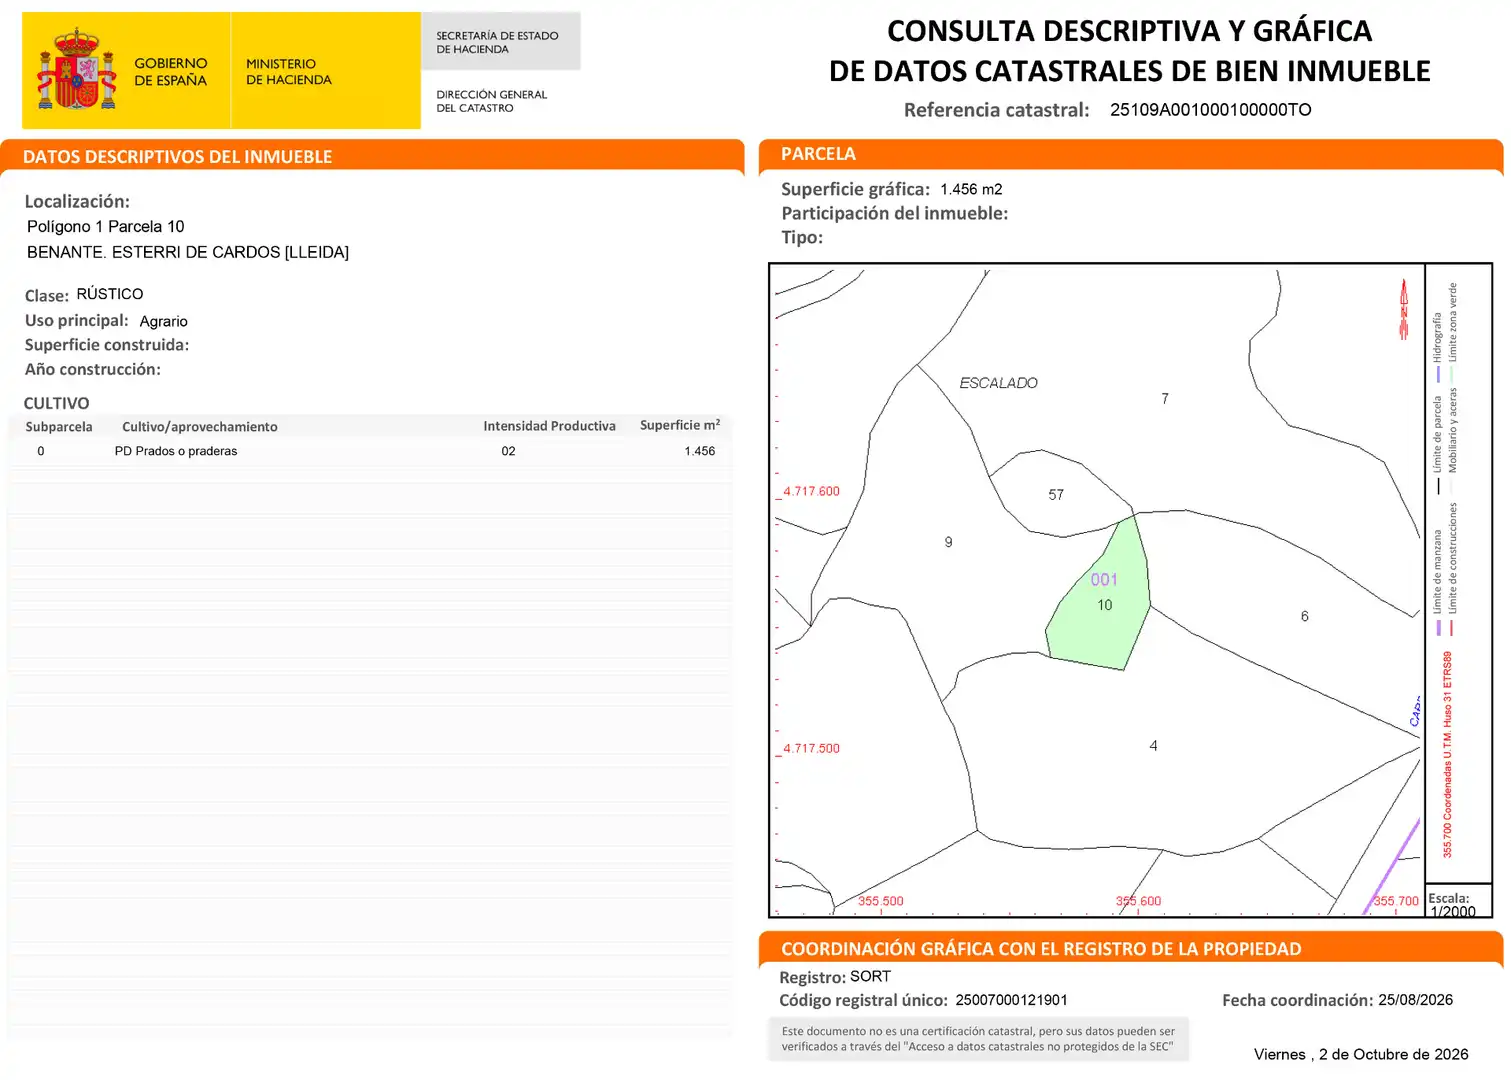This screenshot has width=1511, height=1080.
Task: Click the grey disclaimer note box
Action: click(979, 1039)
